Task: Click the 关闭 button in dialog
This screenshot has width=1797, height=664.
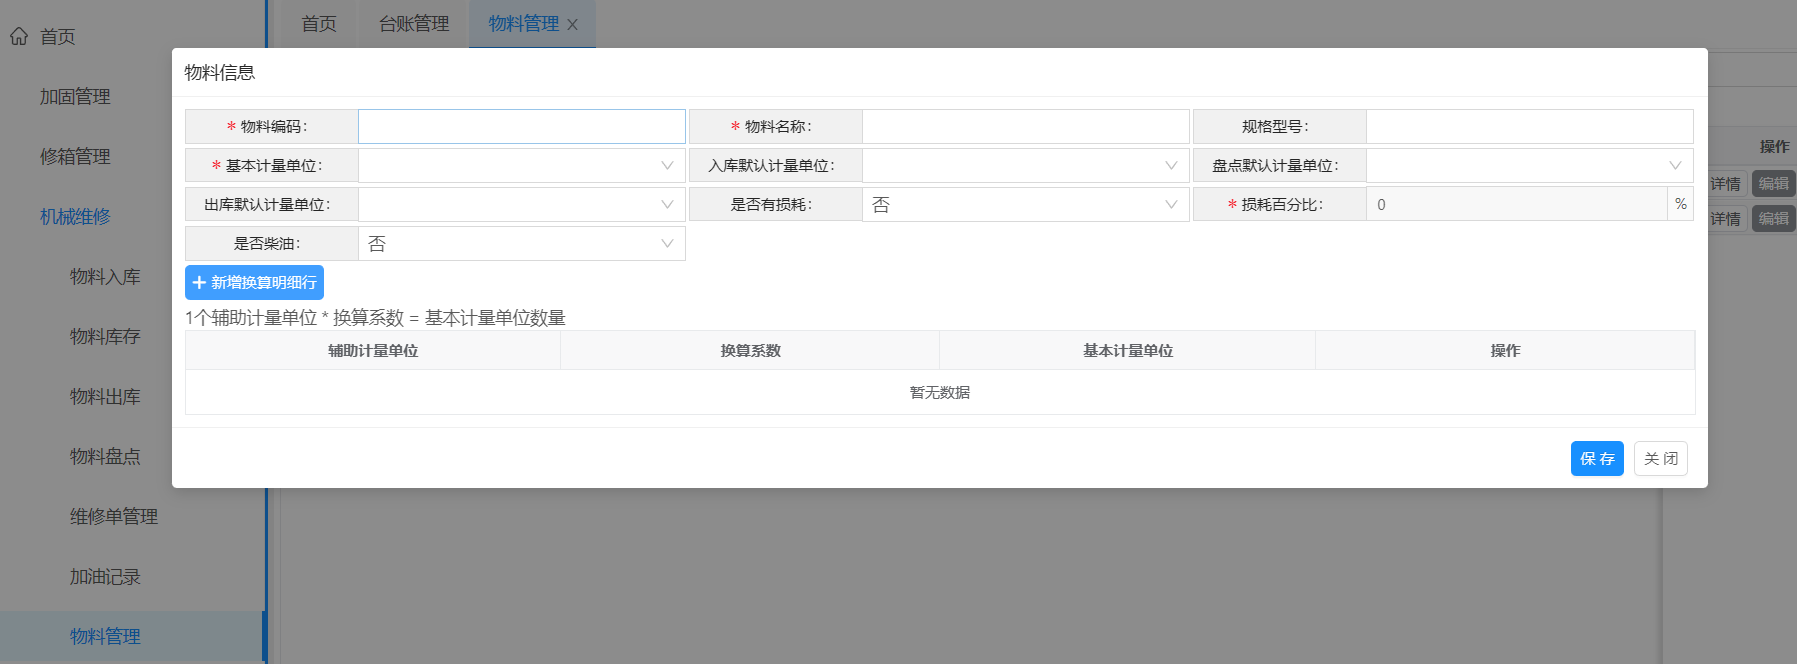Action: (1660, 459)
